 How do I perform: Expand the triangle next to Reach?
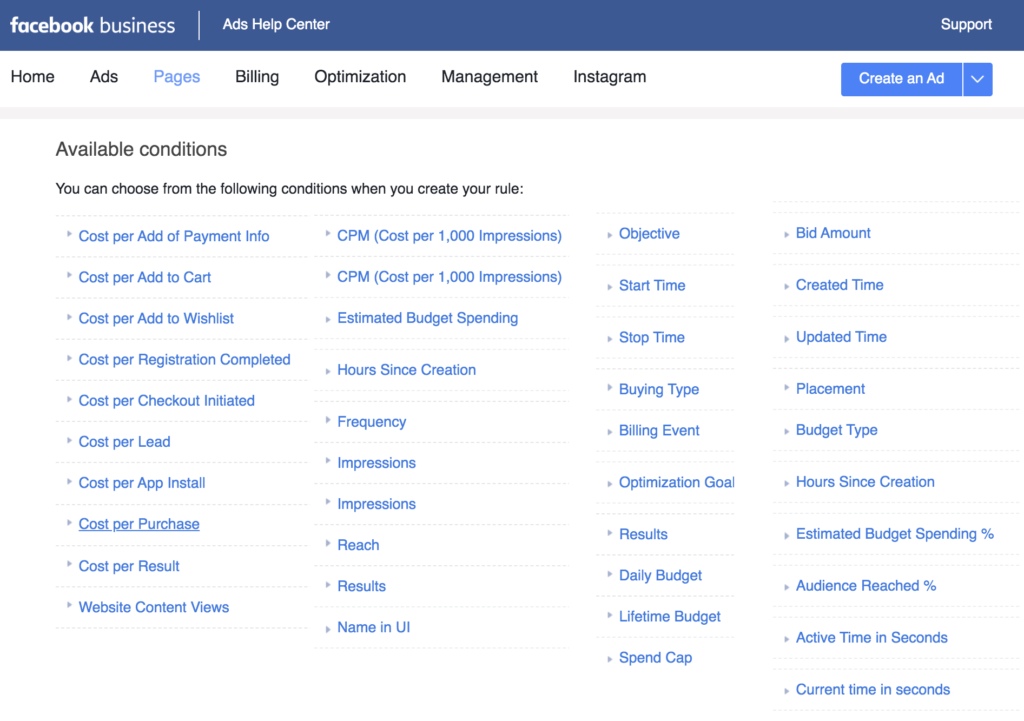click(328, 543)
